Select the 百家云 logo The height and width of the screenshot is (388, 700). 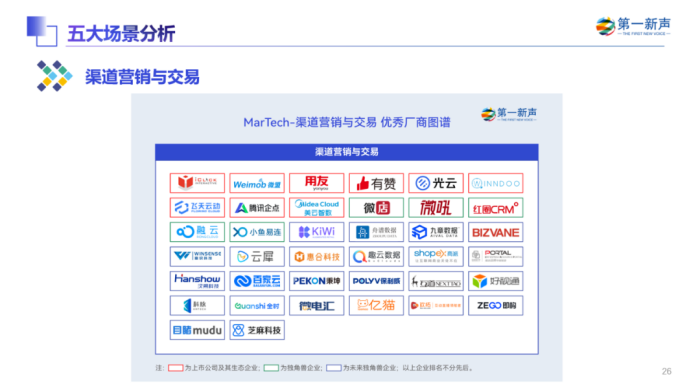(257, 281)
